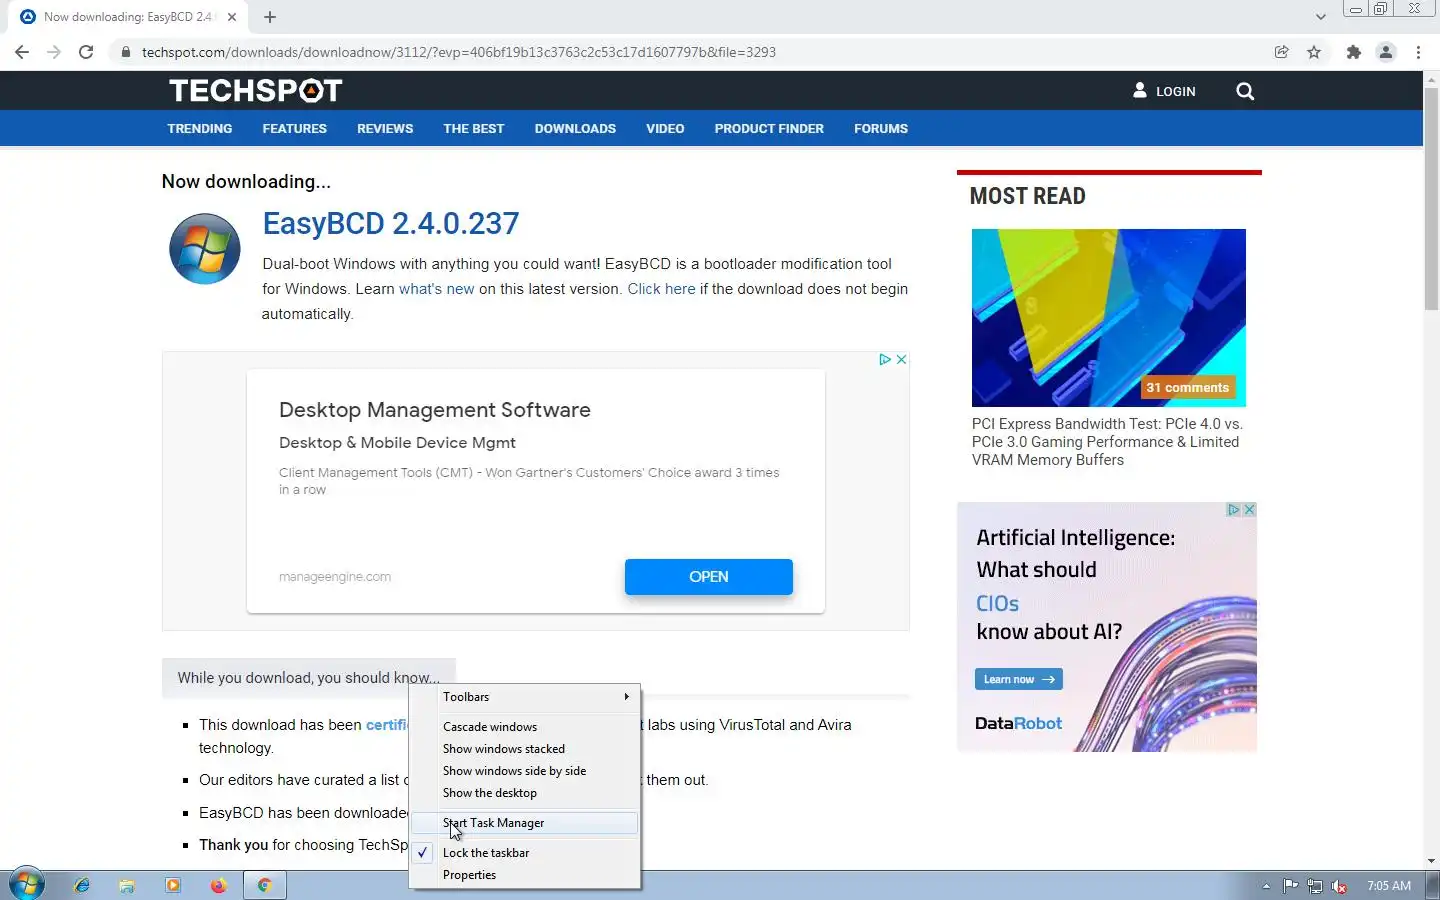Reload the page with refresh icon

tap(86, 52)
